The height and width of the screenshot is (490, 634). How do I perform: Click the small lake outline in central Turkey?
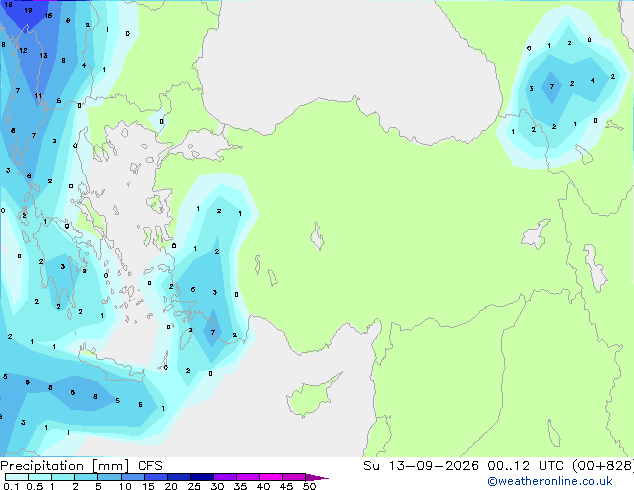317,236
